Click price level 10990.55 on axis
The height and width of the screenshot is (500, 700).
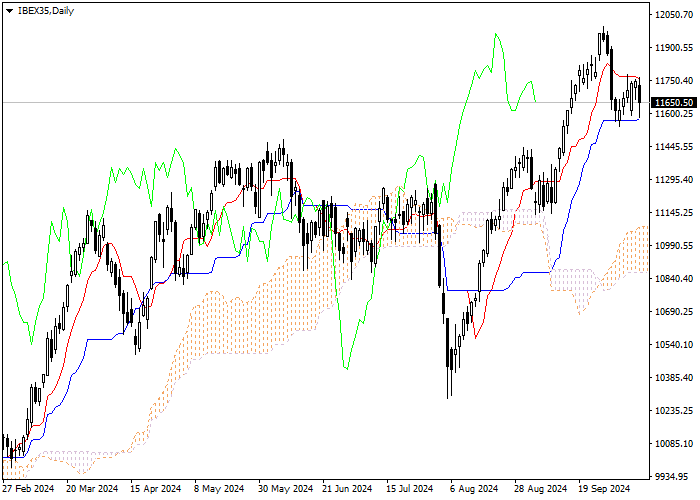tap(674, 246)
